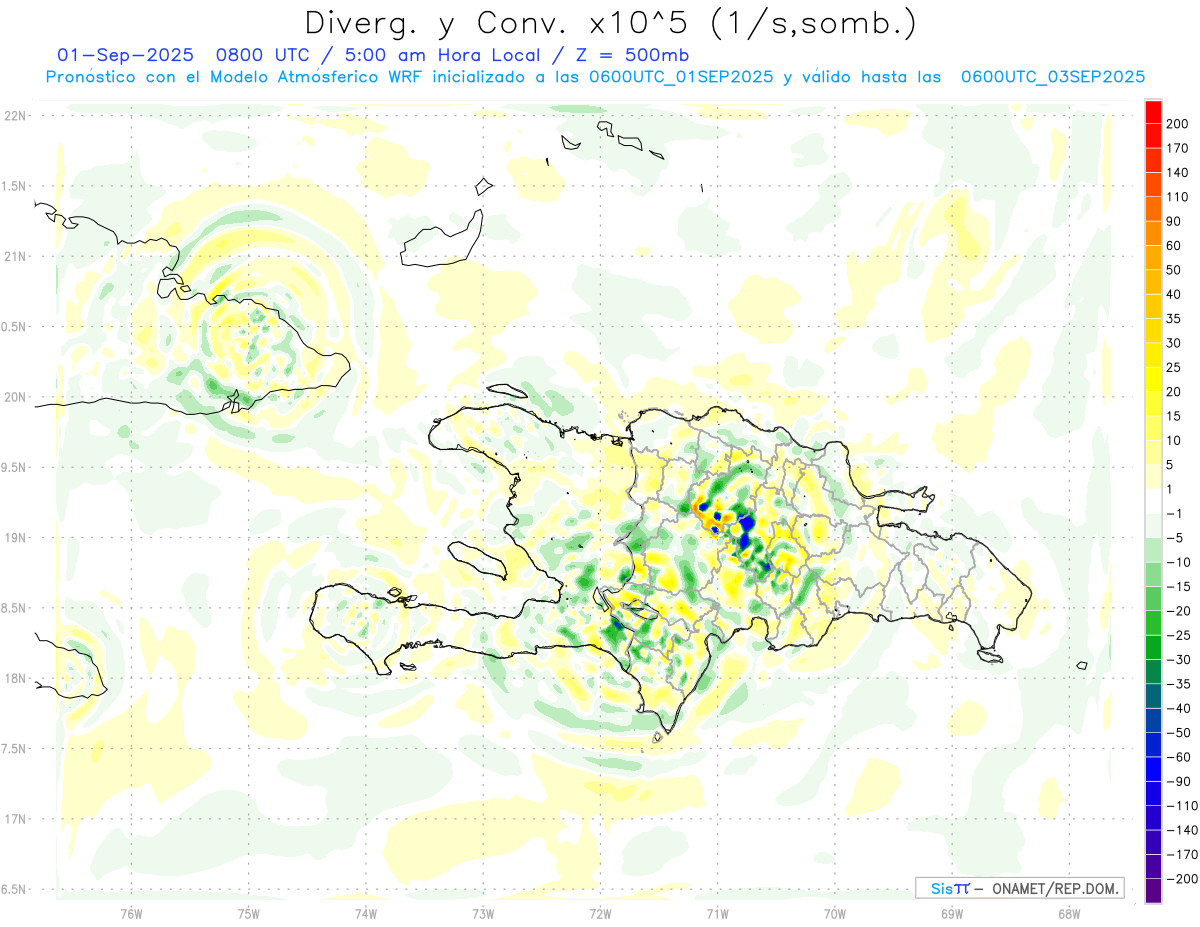The width and height of the screenshot is (1200, 927).
Task: Click the orange colorbar swatch between 90 and 60
Action: click(1153, 234)
